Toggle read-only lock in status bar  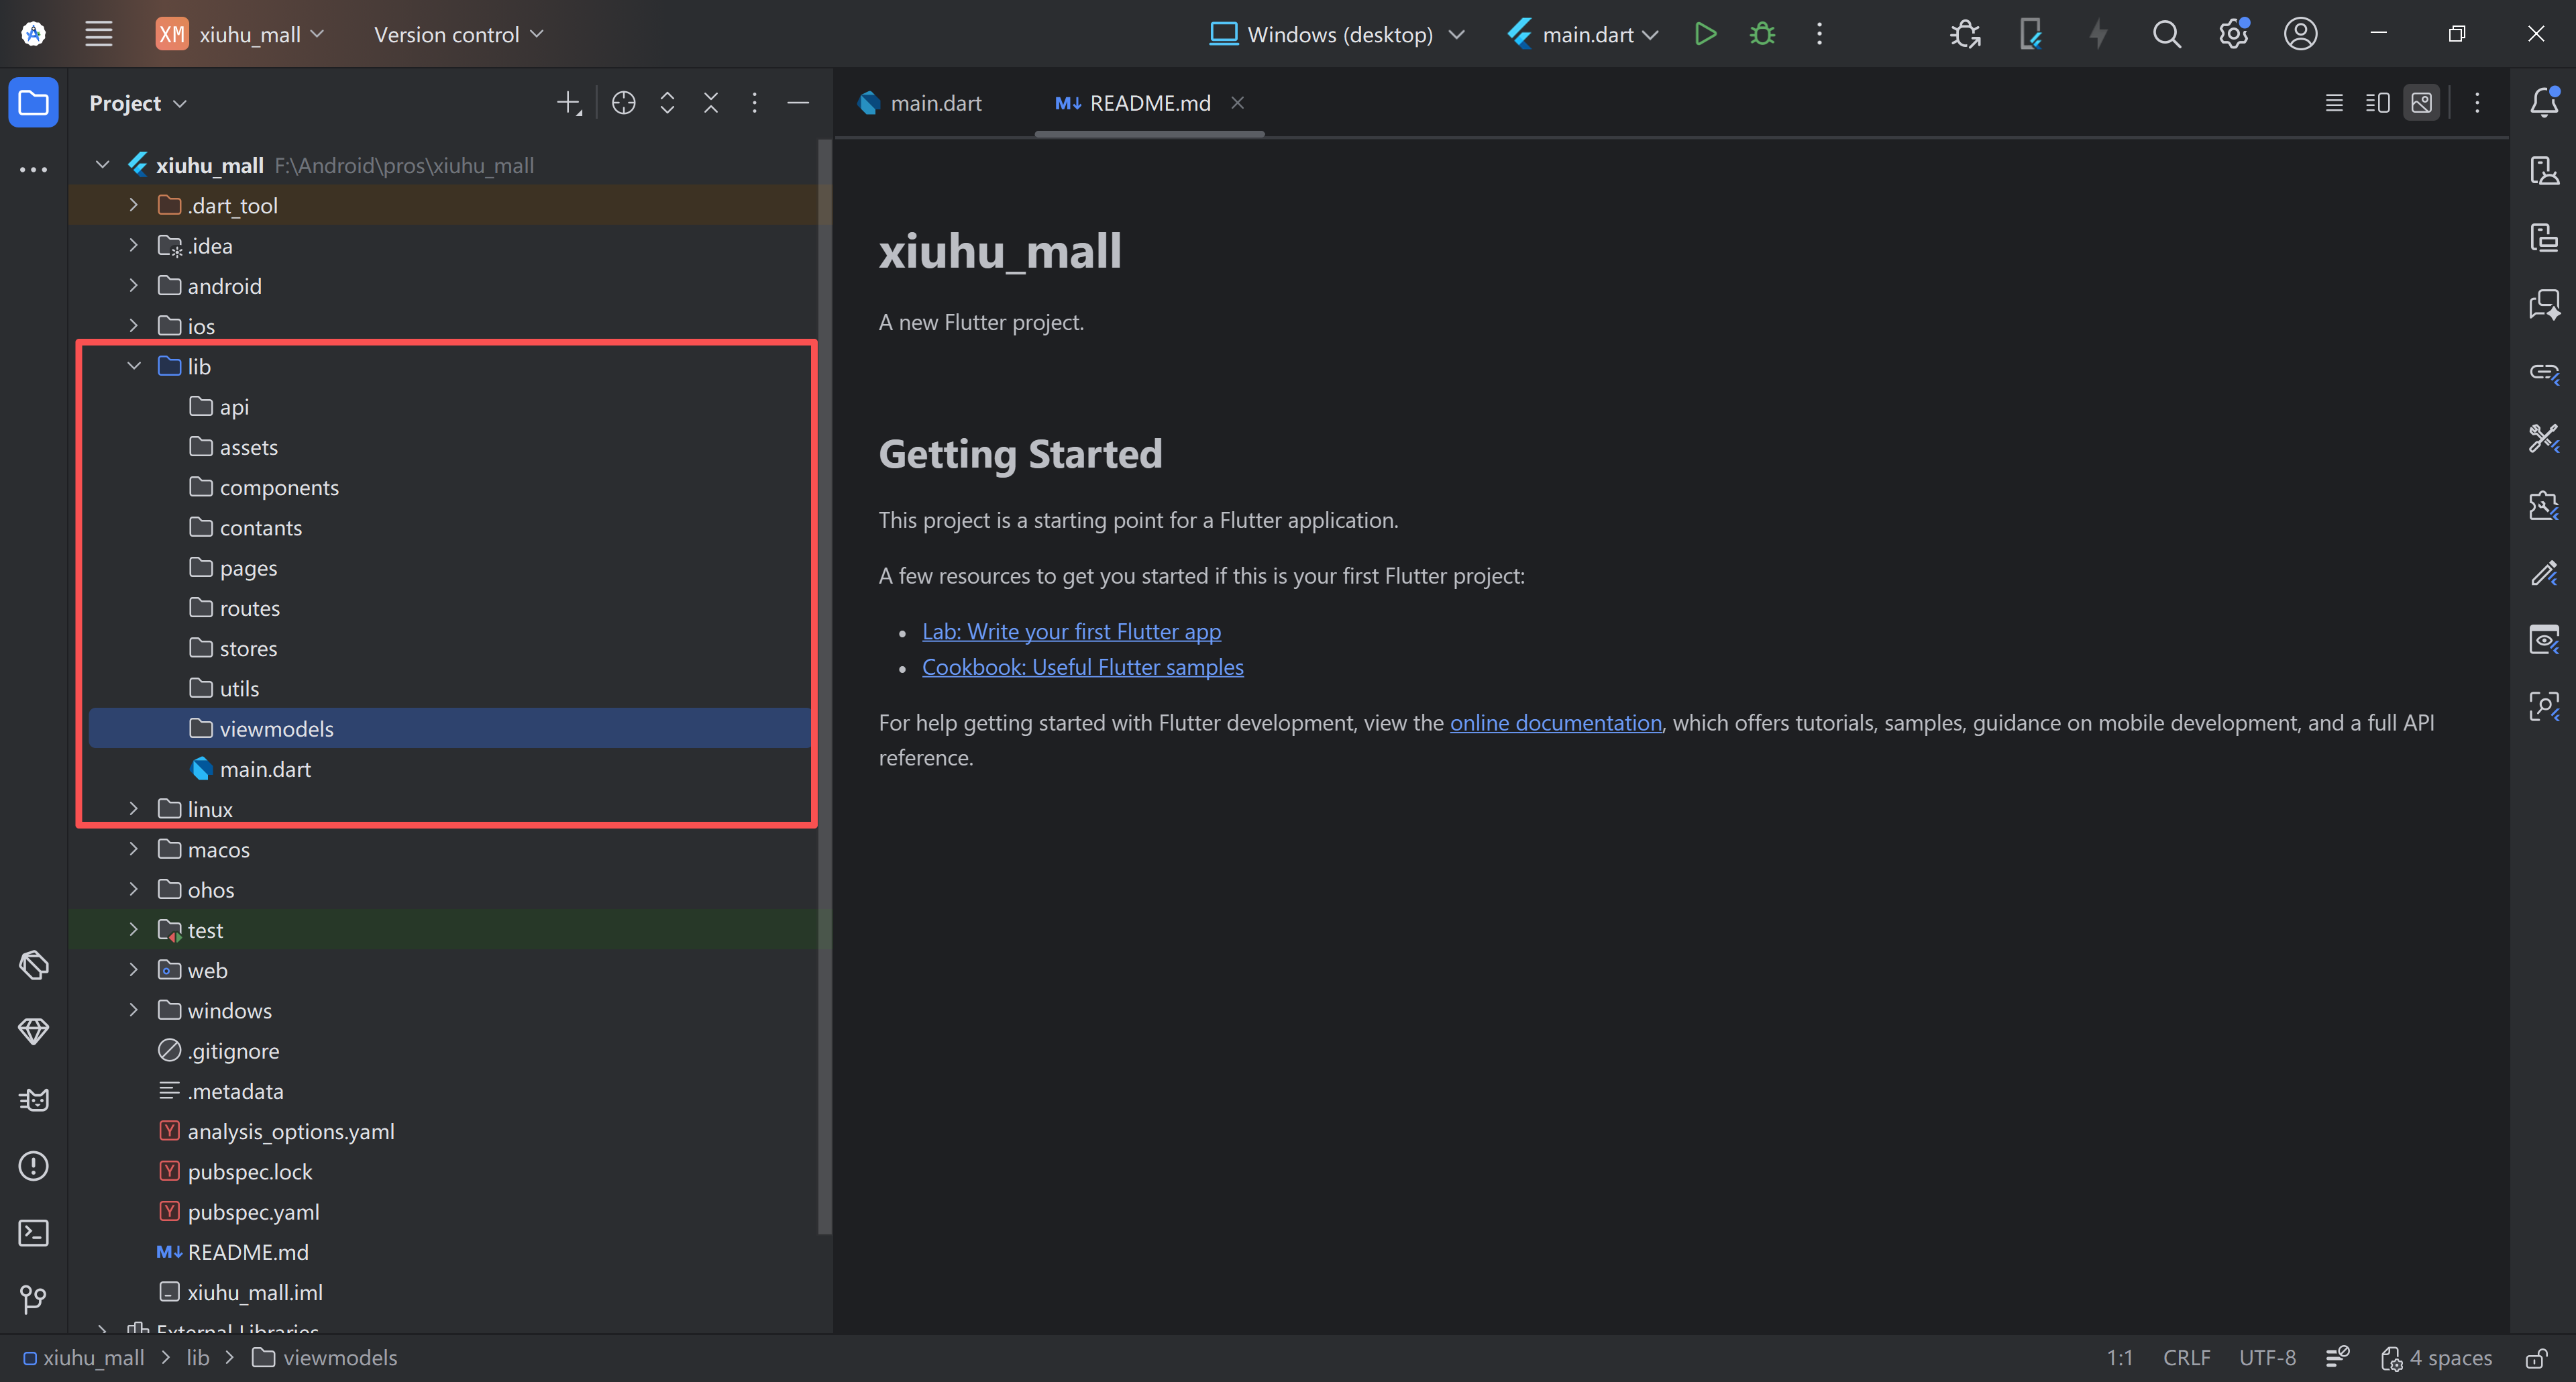pyautogui.click(x=2536, y=1358)
